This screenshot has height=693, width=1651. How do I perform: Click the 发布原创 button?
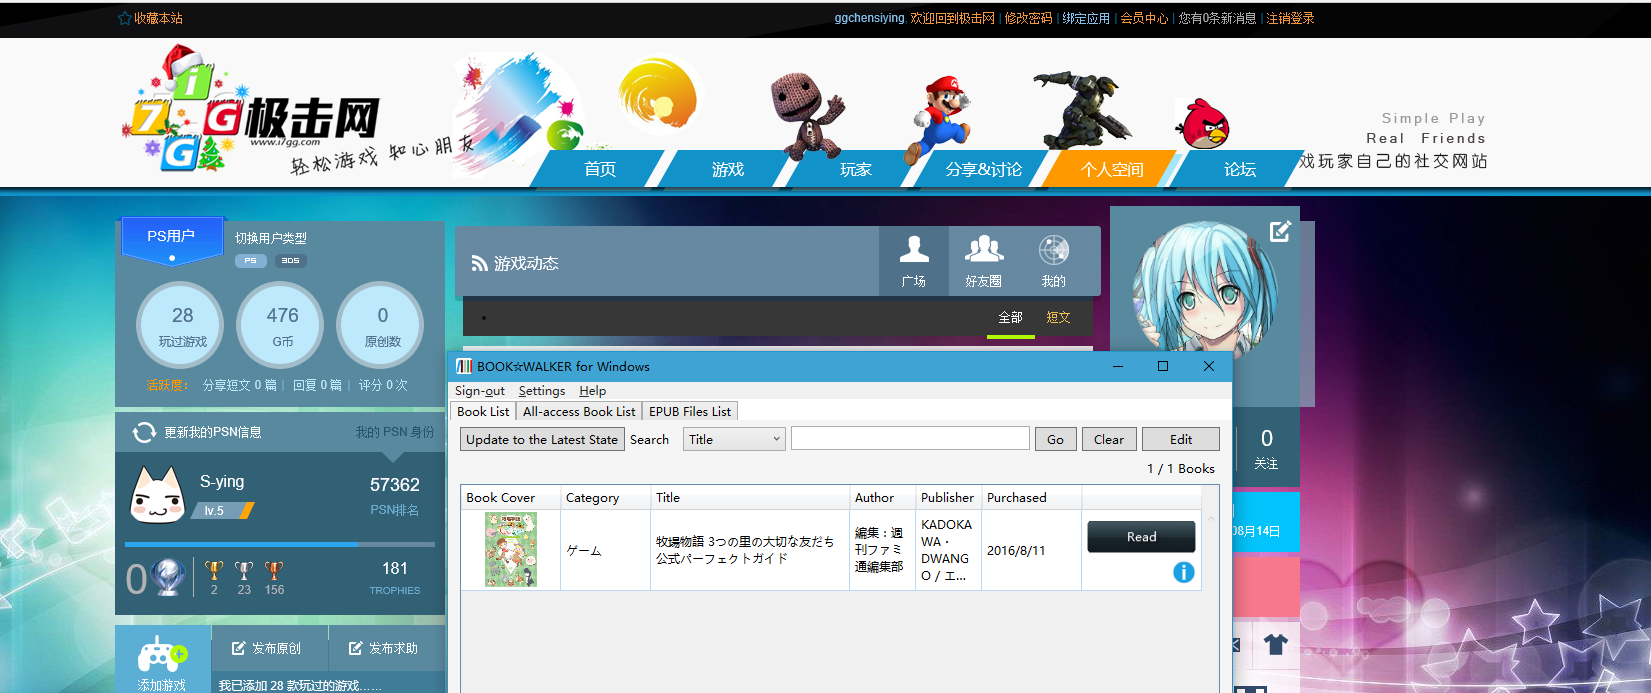pos(267,648)
